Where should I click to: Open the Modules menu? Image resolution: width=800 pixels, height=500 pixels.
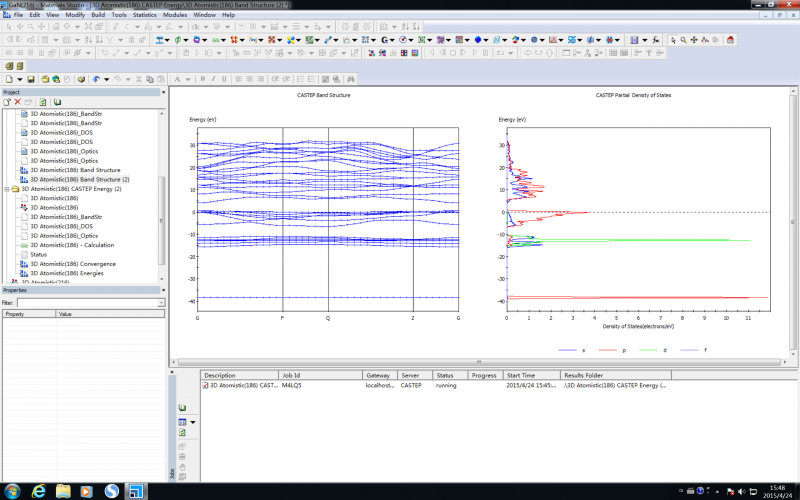(176, 15)
